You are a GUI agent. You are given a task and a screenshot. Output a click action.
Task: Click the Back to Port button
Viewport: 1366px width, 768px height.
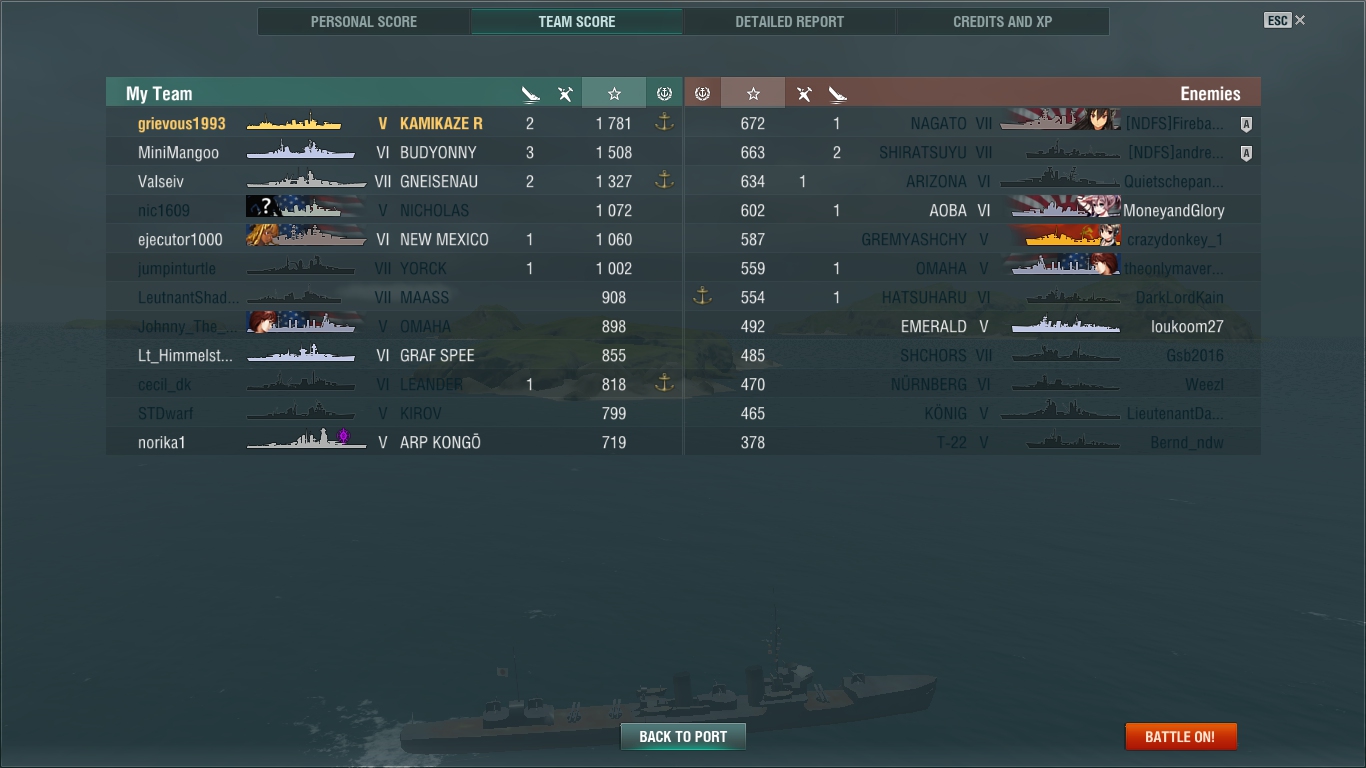(x=683, y=737)
